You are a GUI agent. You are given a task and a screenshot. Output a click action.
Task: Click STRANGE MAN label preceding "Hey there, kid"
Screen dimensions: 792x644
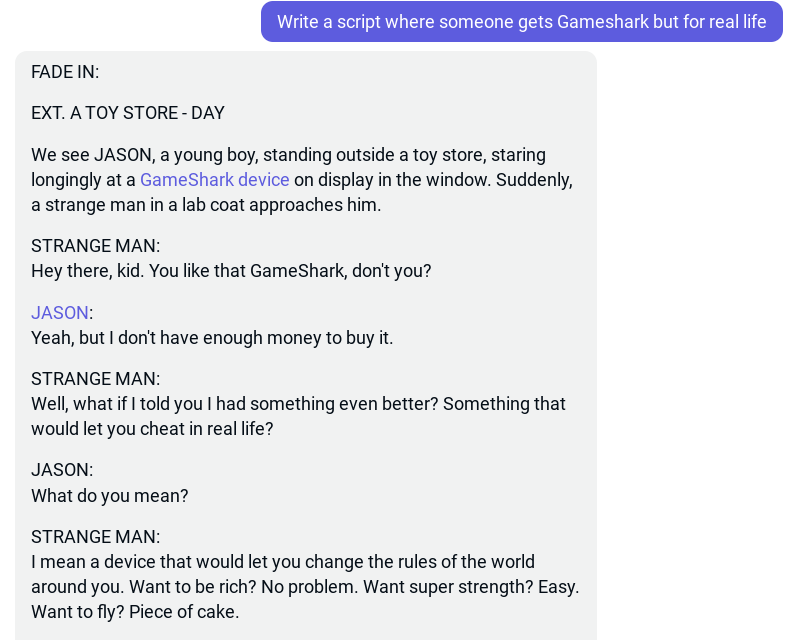tap(95, 246)
